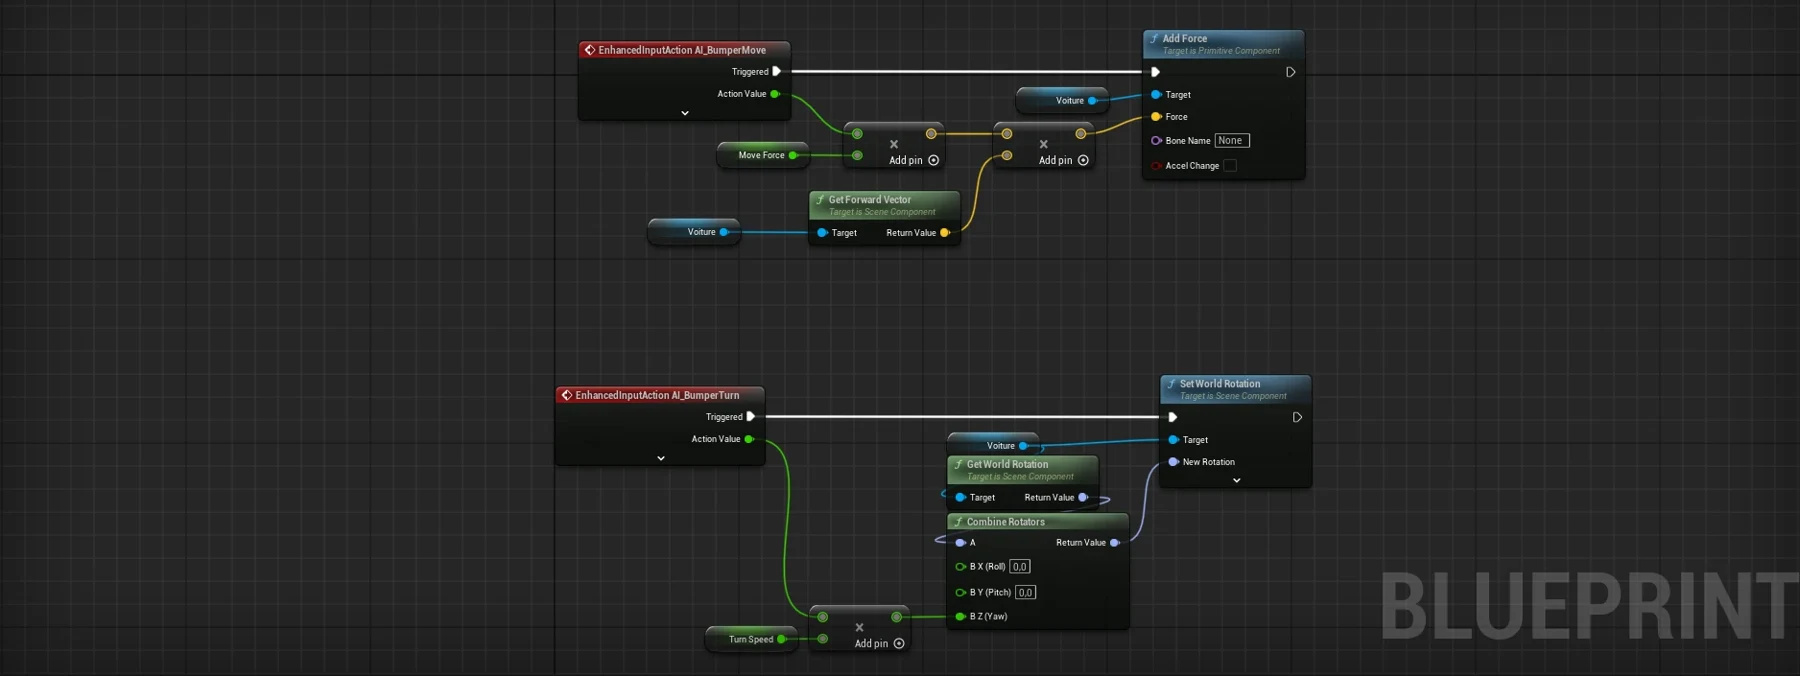Click the B Y (Pitch) value field
This screenshot has width=1800, height=676.
1025,592
